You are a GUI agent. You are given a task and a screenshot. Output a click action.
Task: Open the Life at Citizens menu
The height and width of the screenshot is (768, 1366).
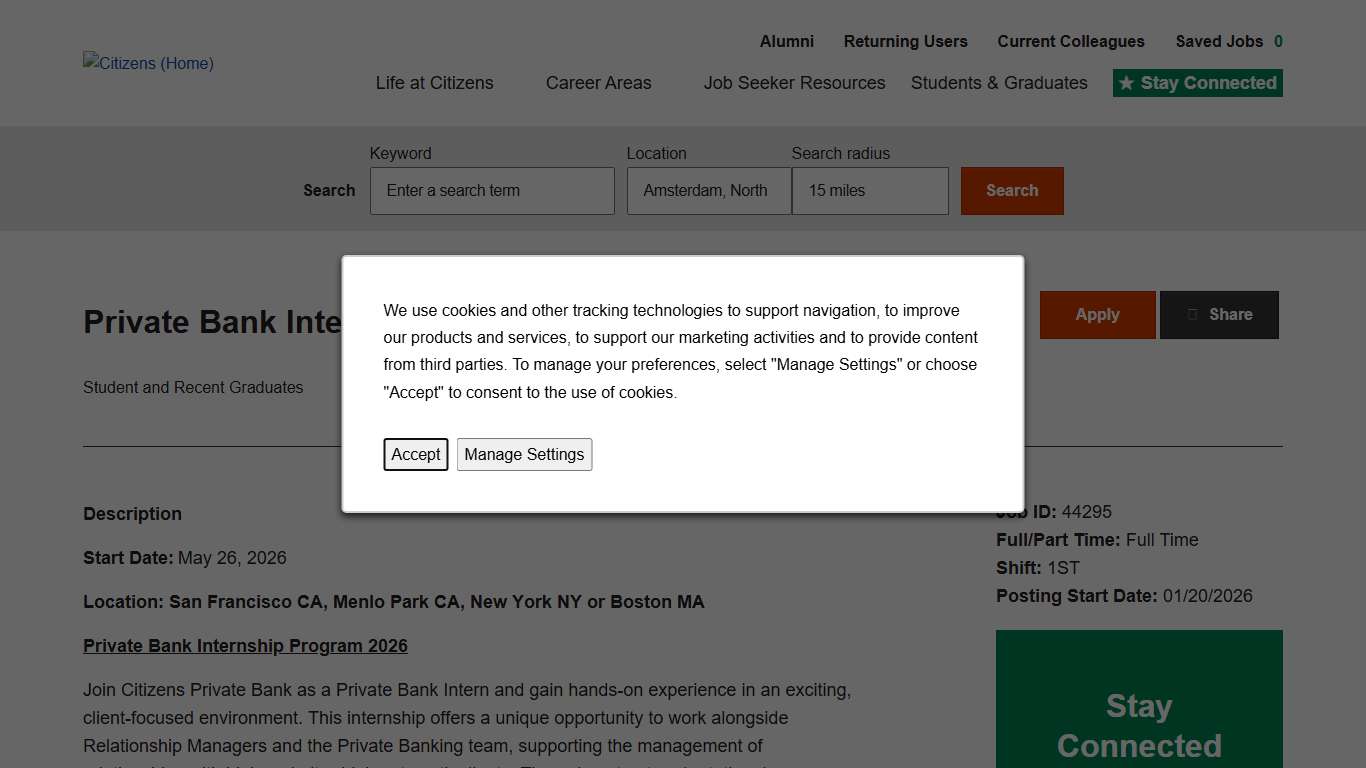point(434,83)
